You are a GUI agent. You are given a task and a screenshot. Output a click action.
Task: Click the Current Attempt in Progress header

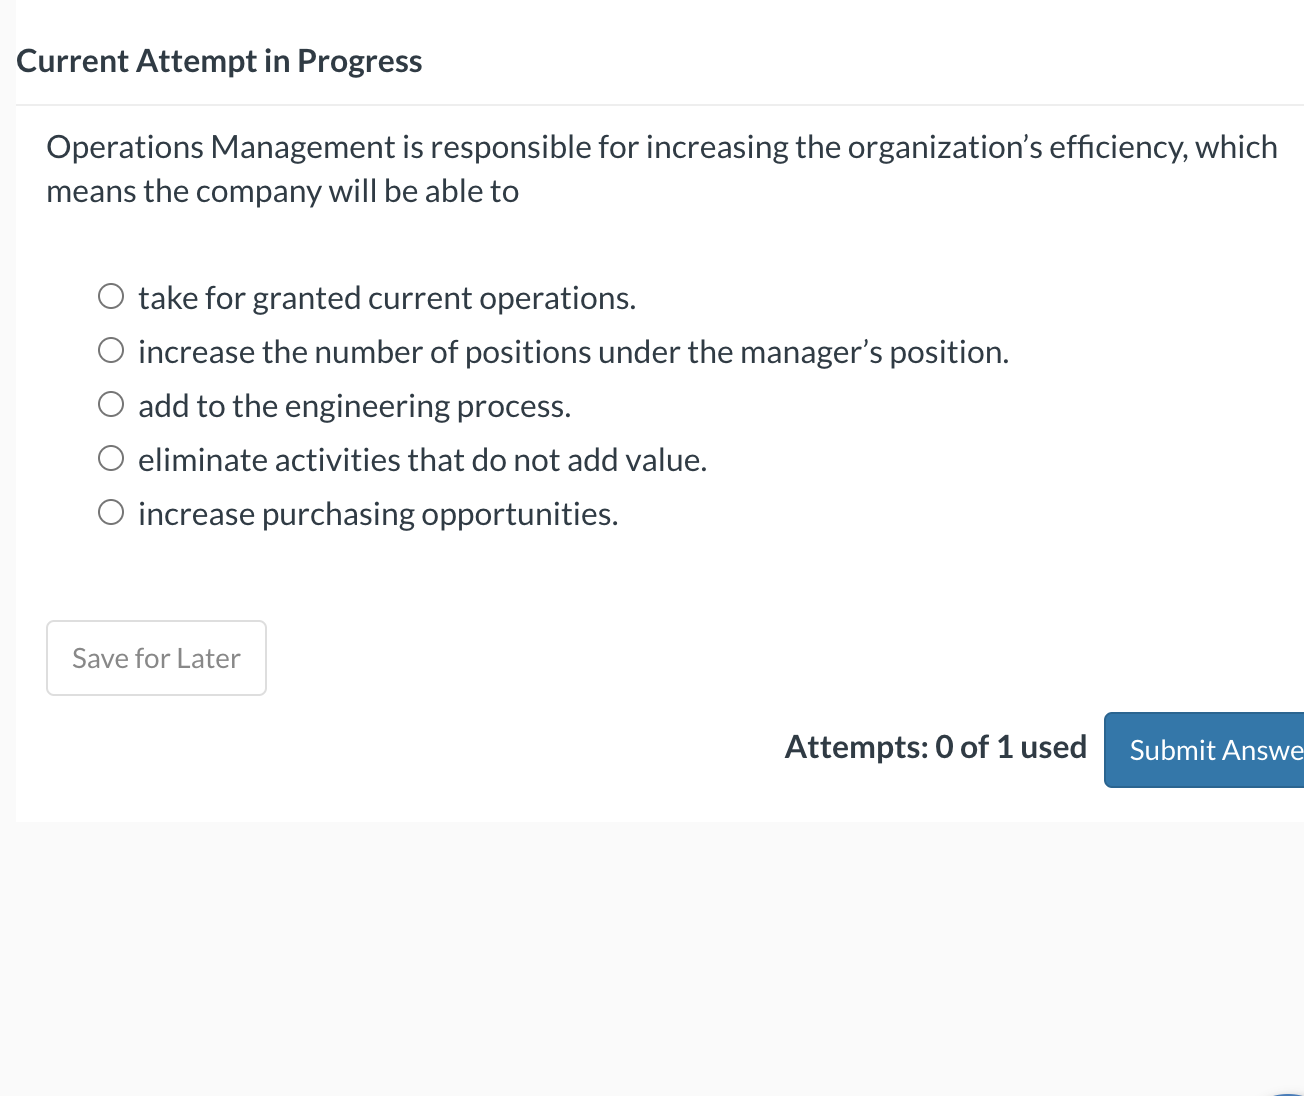click(218, 60)
